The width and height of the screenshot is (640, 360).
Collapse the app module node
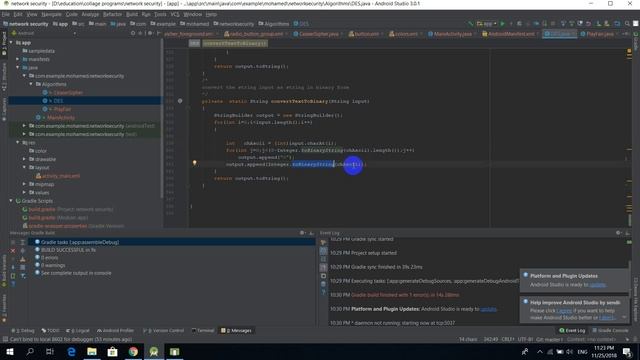(11, 42)
